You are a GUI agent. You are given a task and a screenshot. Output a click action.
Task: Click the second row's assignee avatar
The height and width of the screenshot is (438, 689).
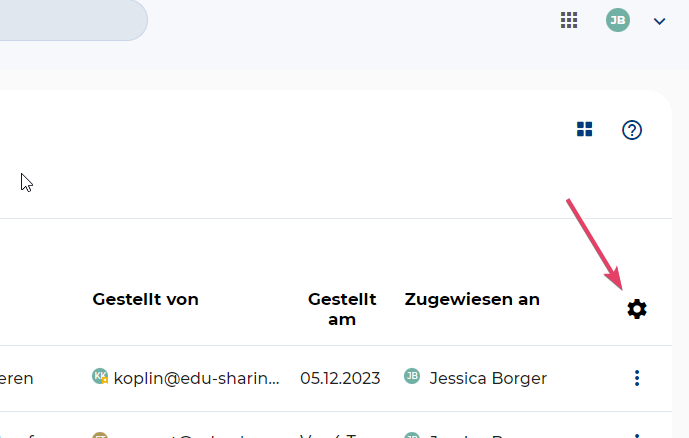click(x=411, y=435)
